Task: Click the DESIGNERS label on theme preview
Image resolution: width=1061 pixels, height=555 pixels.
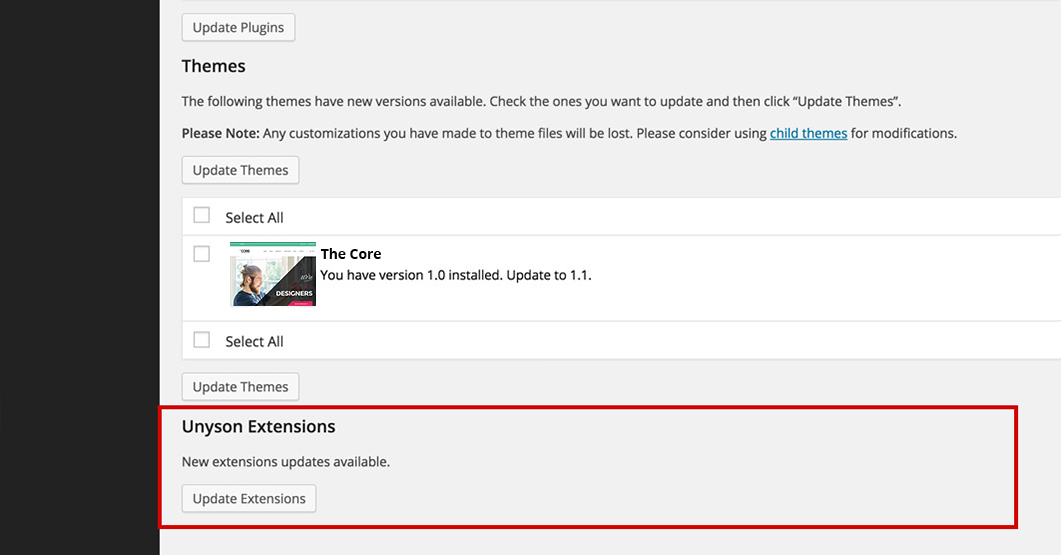Action: click(x=294, y=293)
